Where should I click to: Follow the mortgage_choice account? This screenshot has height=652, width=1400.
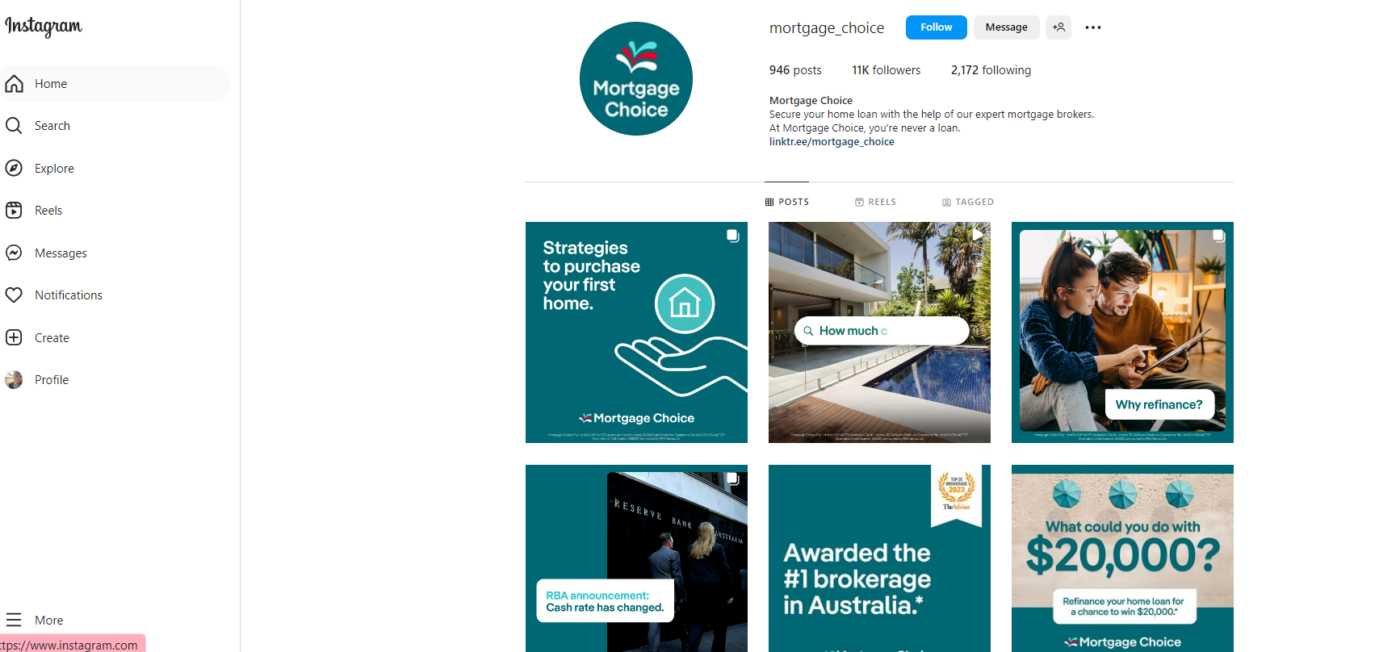point(936,28)
